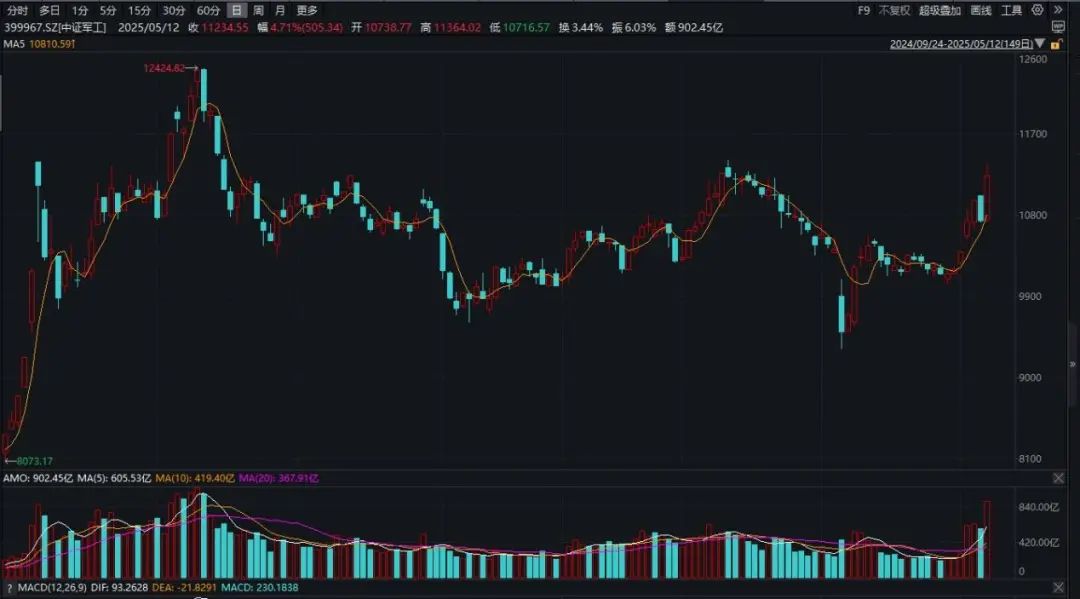
Task: Close the AMO volume indicator panel
Action: click(x=1059, y=478)
